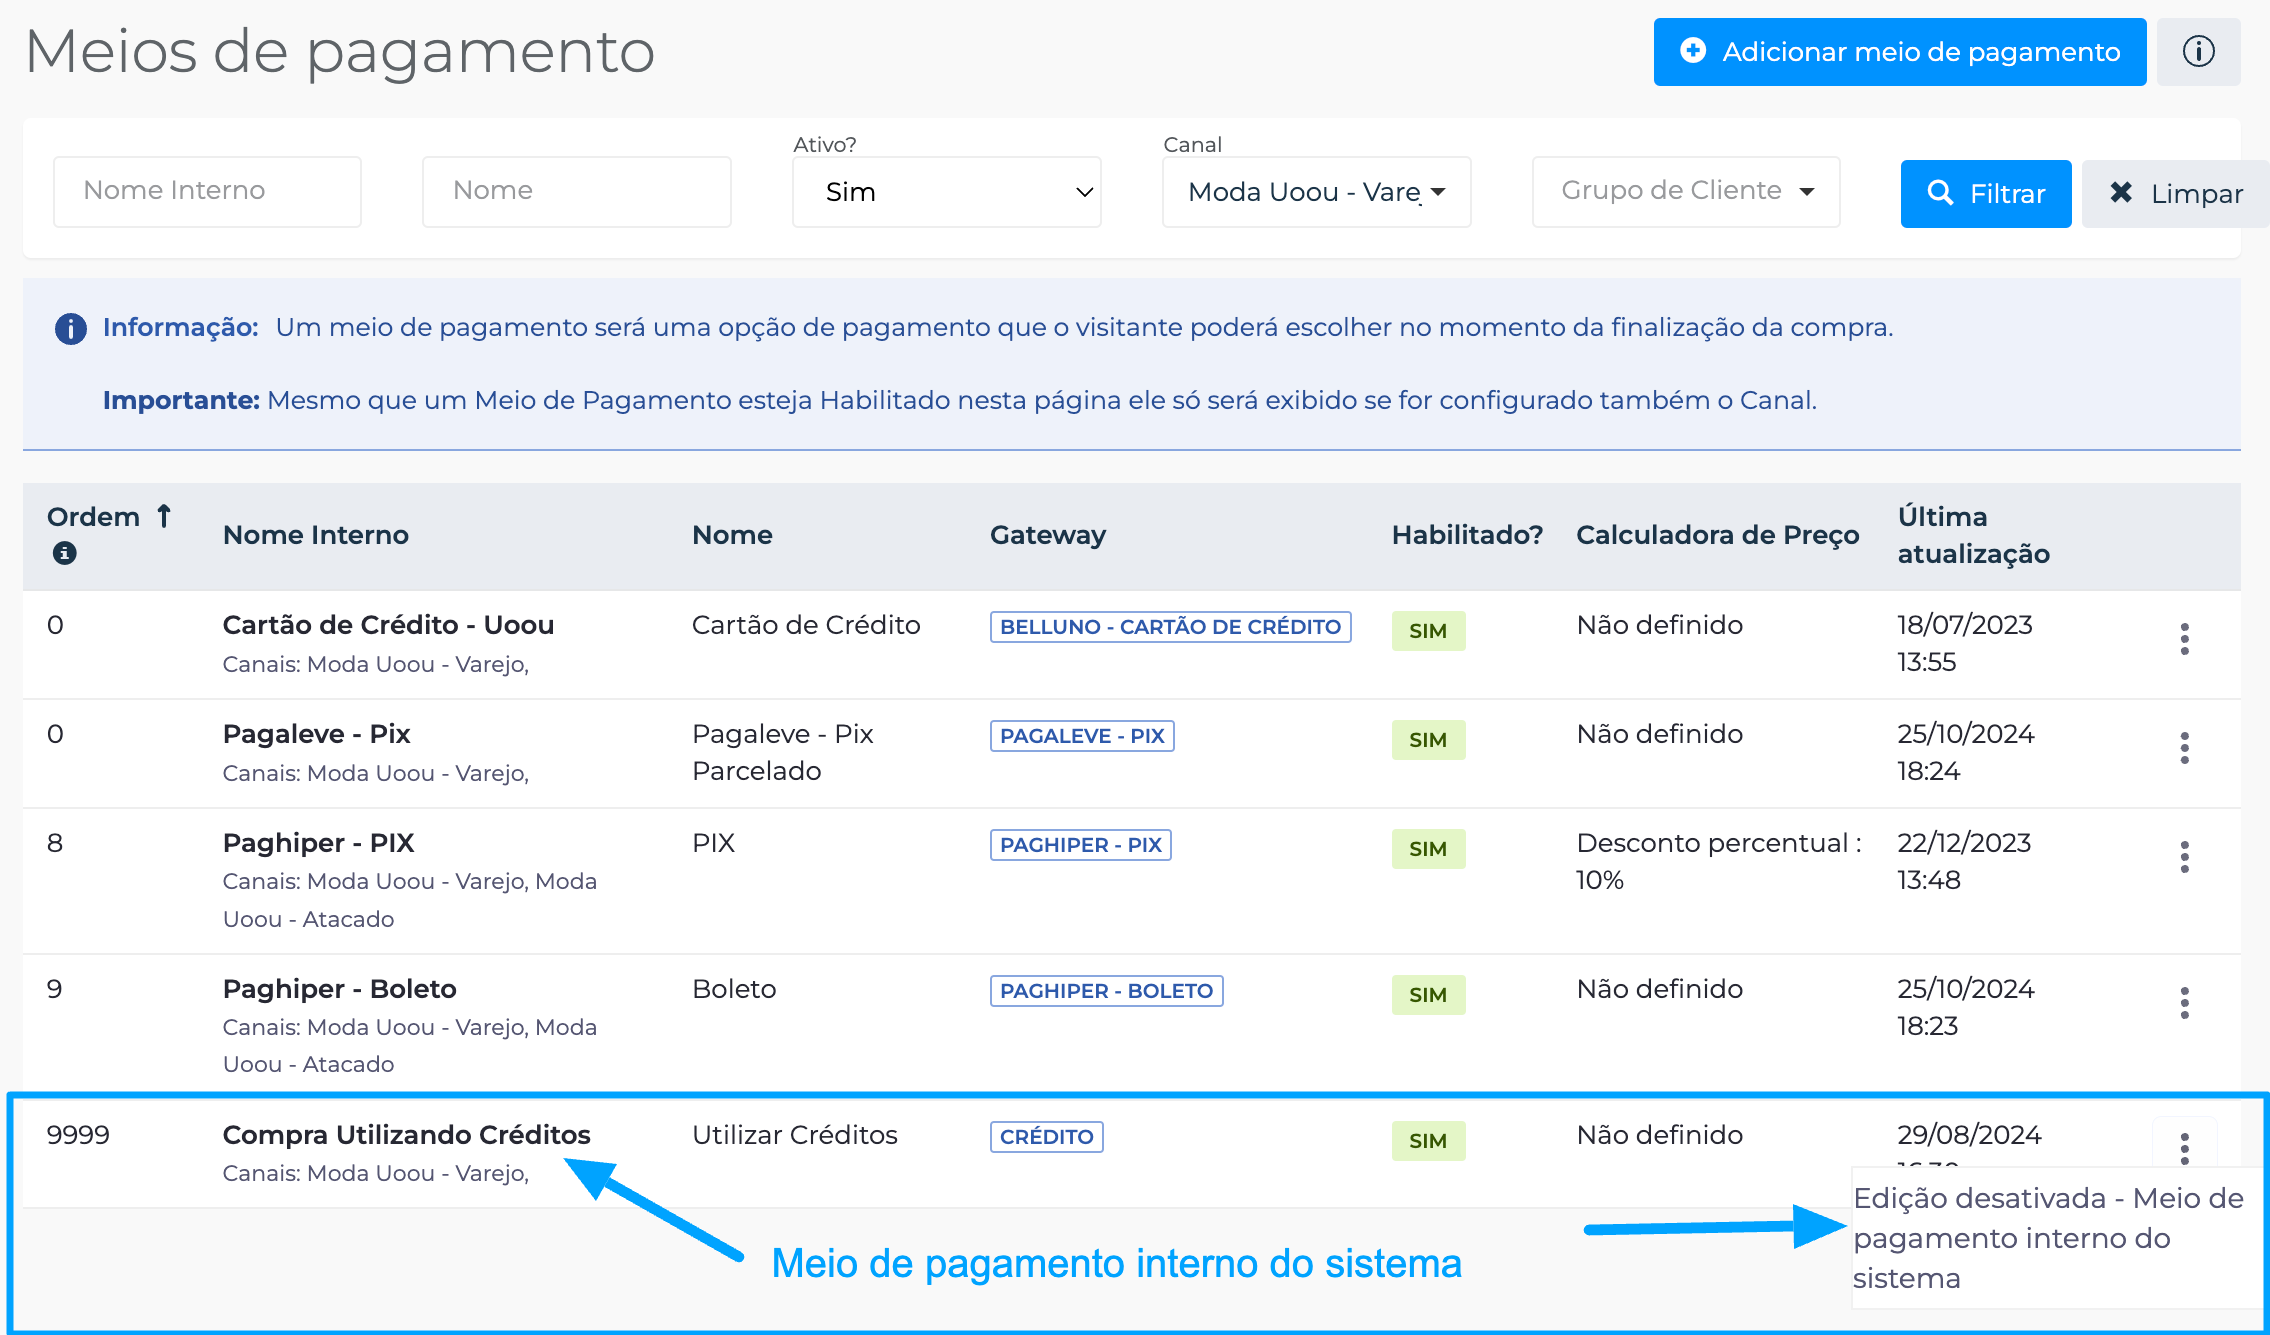Viewport: 2270px width, 1335px height.
Task: Expand the Canal dropdown Moda Uoou
Action: pos(1316,192)
